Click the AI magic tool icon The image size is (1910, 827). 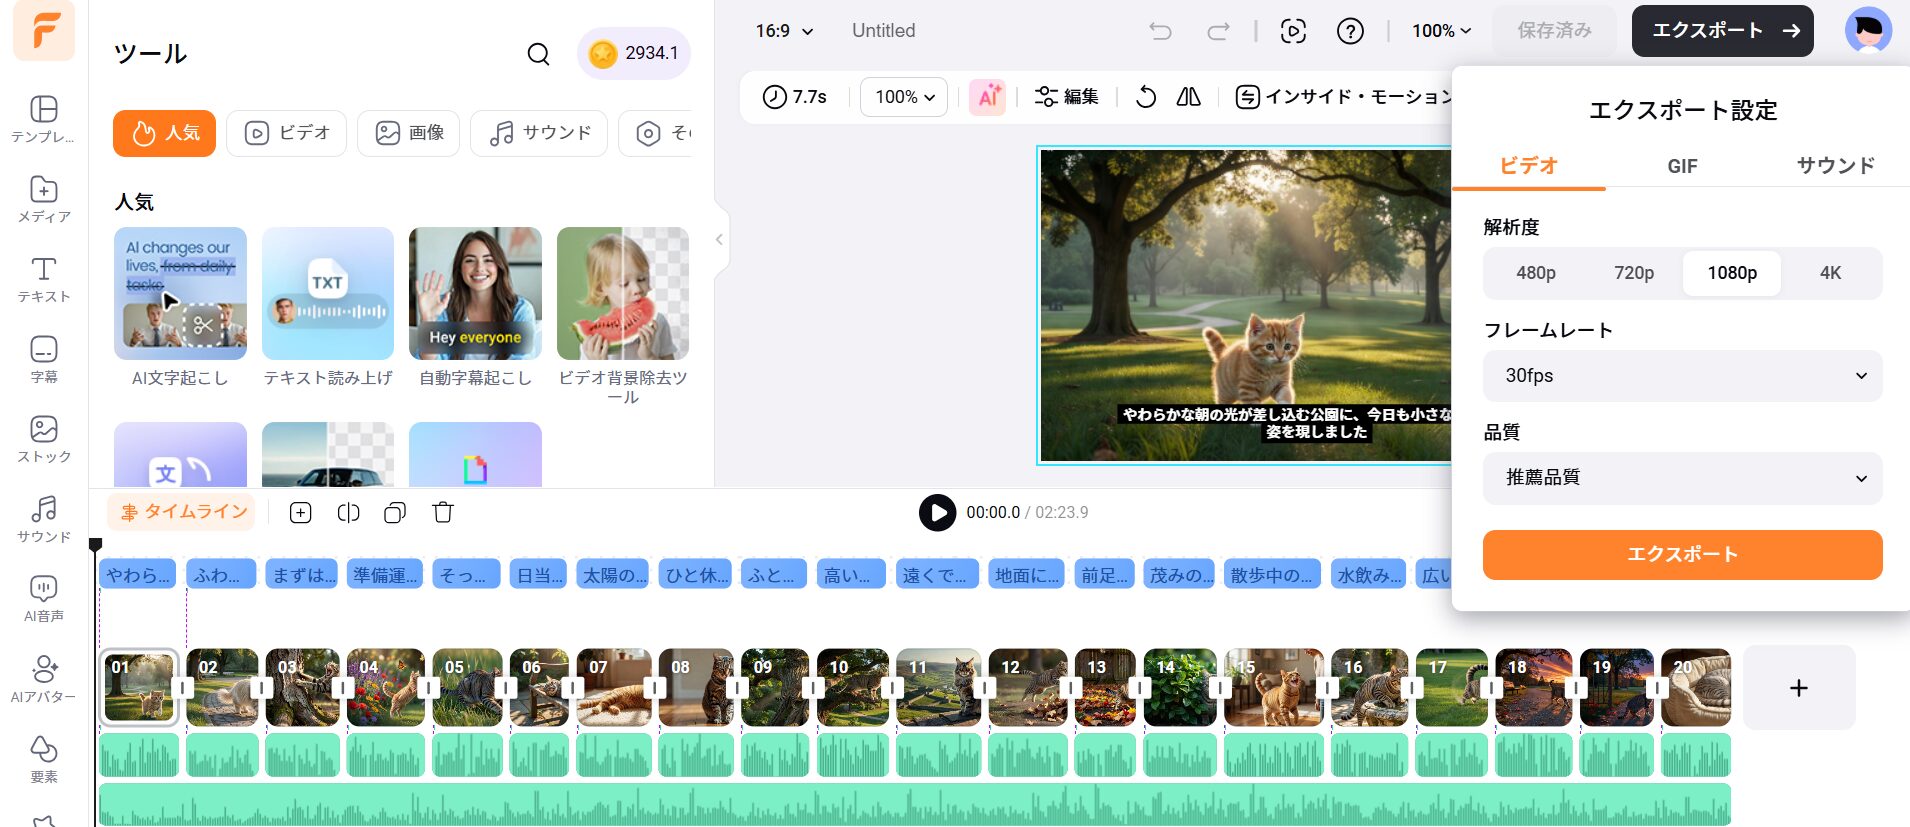point(988,97)
